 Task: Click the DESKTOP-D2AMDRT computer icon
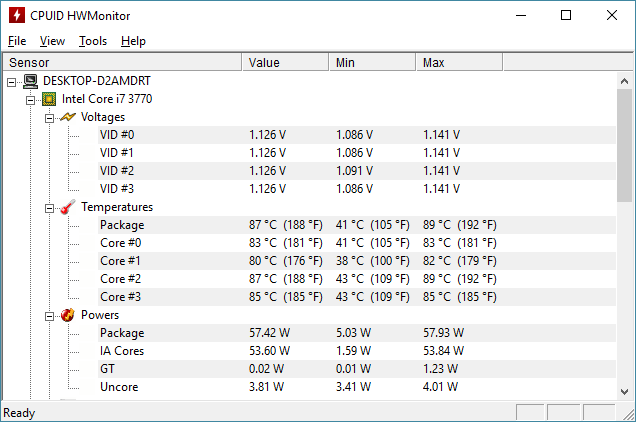(30, 81)
